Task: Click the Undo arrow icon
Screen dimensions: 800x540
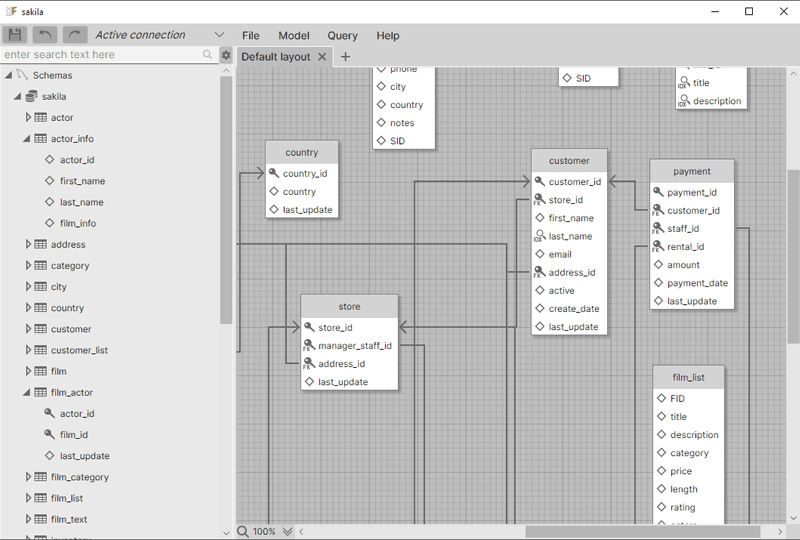Action: pyautogui.click(x=45, y=35)
